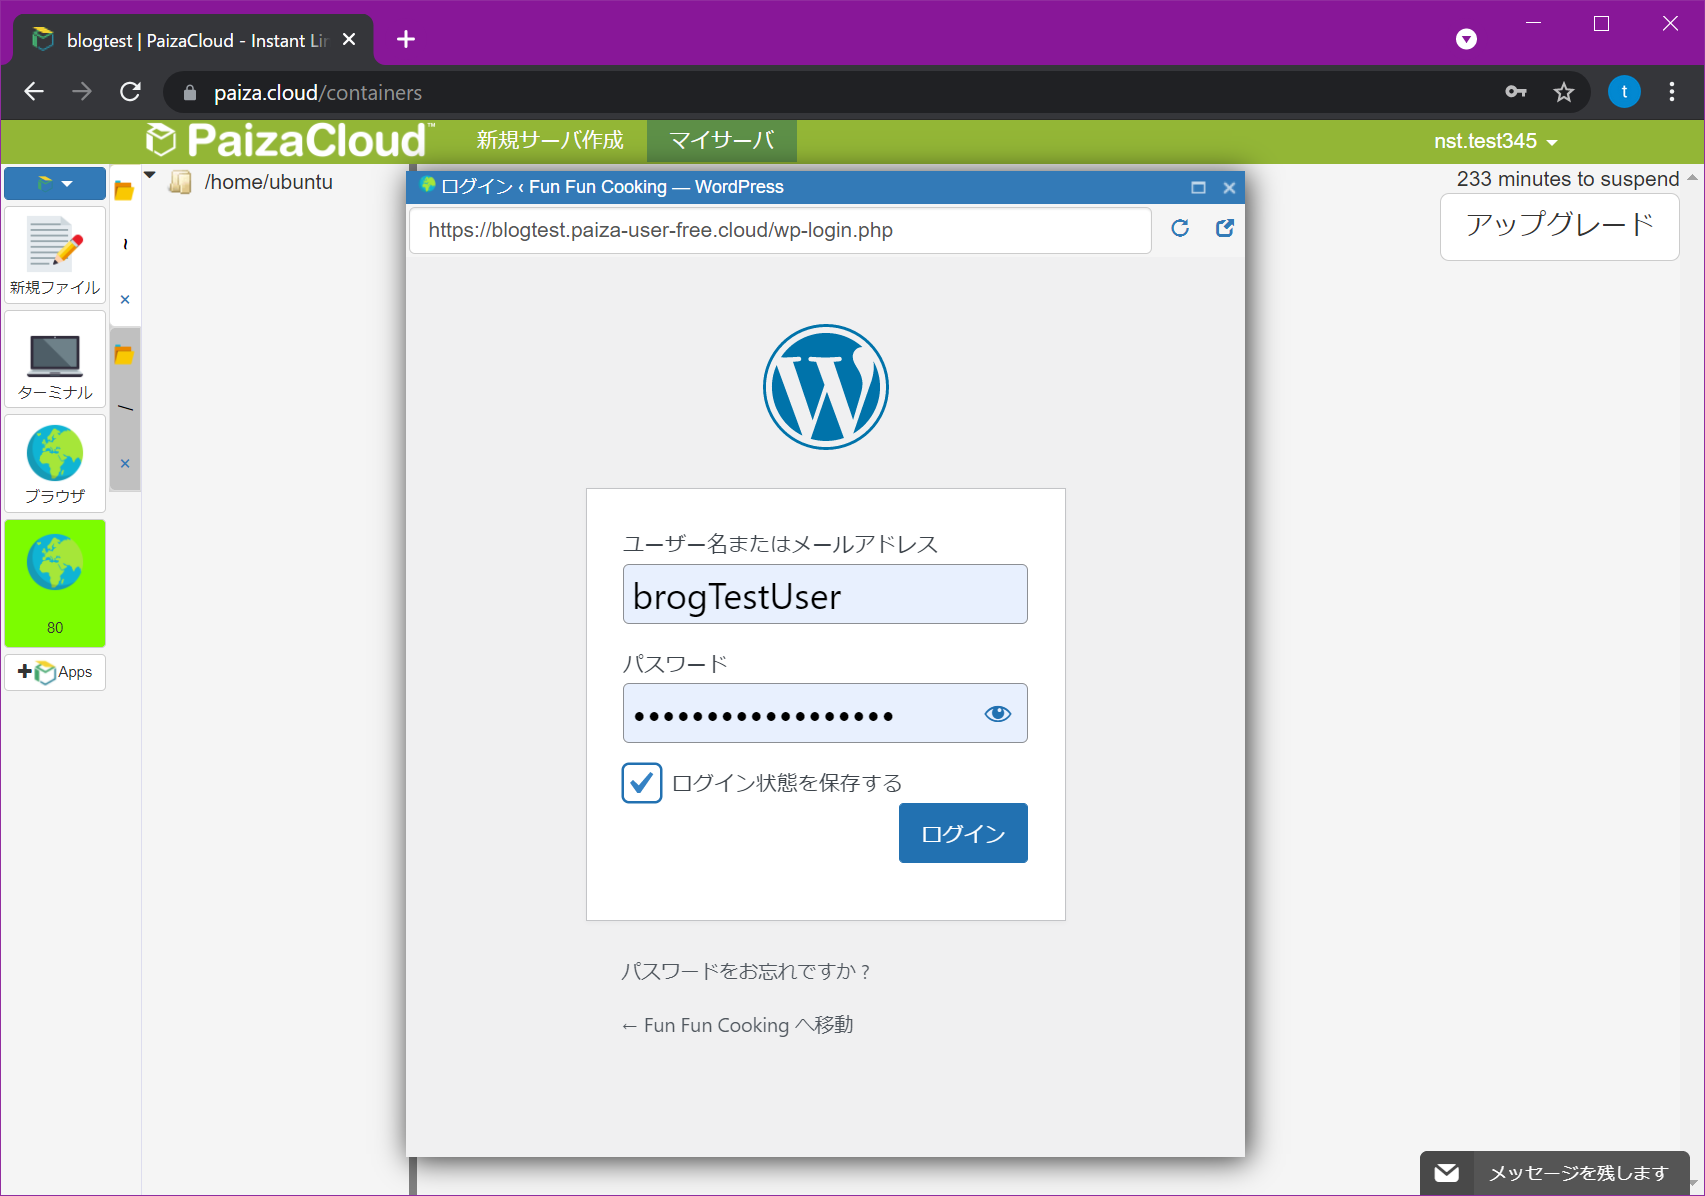Image resolution: width=1705 pixels, height=1196 pixels.
Task: Go back in Chrome
Action: click(x=34, y=92)
